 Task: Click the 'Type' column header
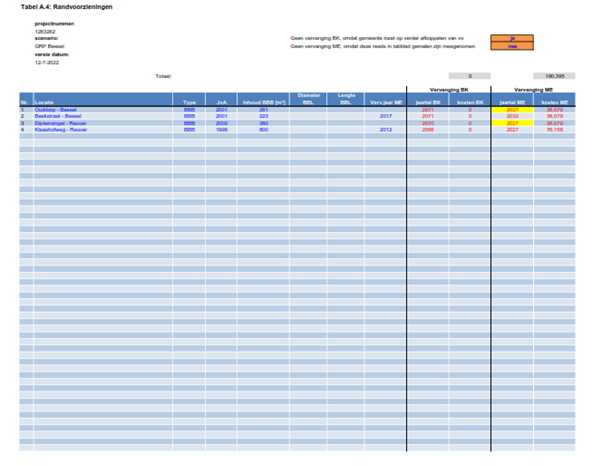(189, 102)
